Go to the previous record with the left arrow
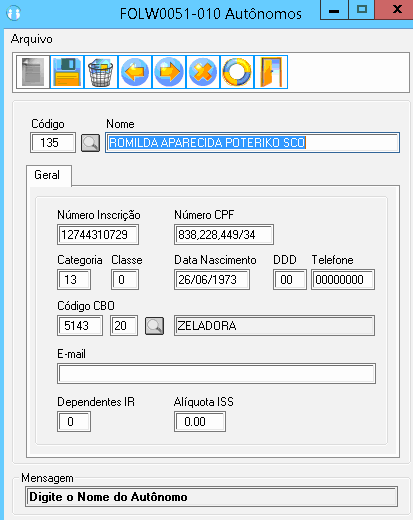Image resolution: width=413 pixels, height=520 pixels. pos(135,72)
